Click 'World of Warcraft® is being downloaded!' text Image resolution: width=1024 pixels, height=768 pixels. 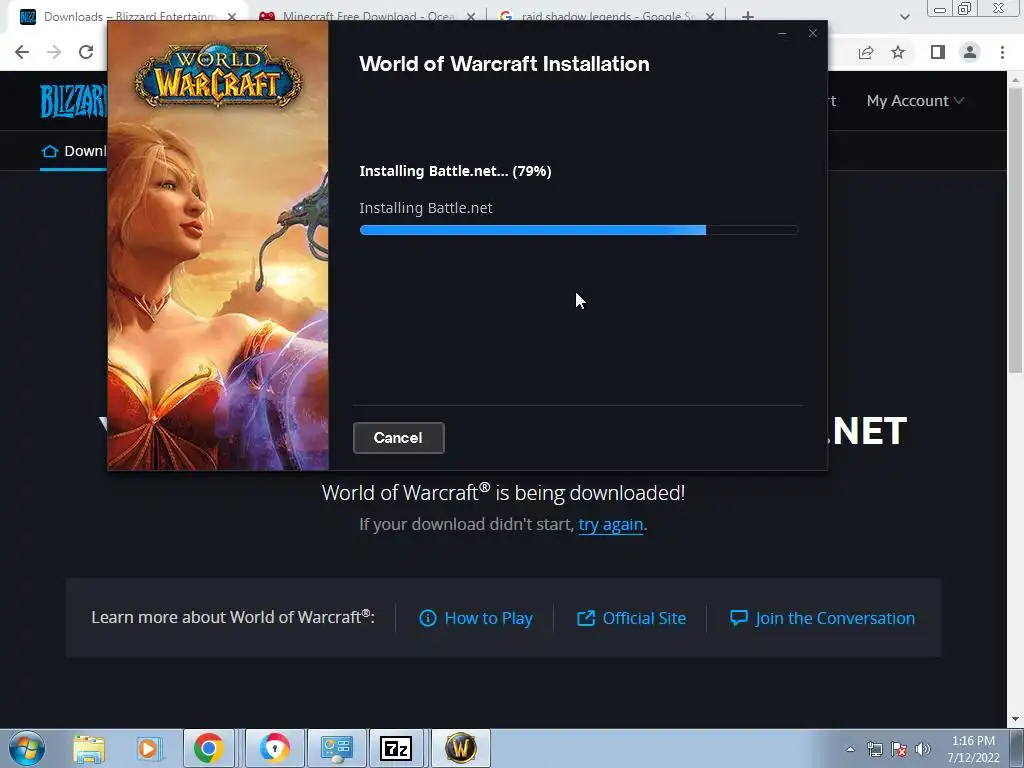[x=504, y=492]
